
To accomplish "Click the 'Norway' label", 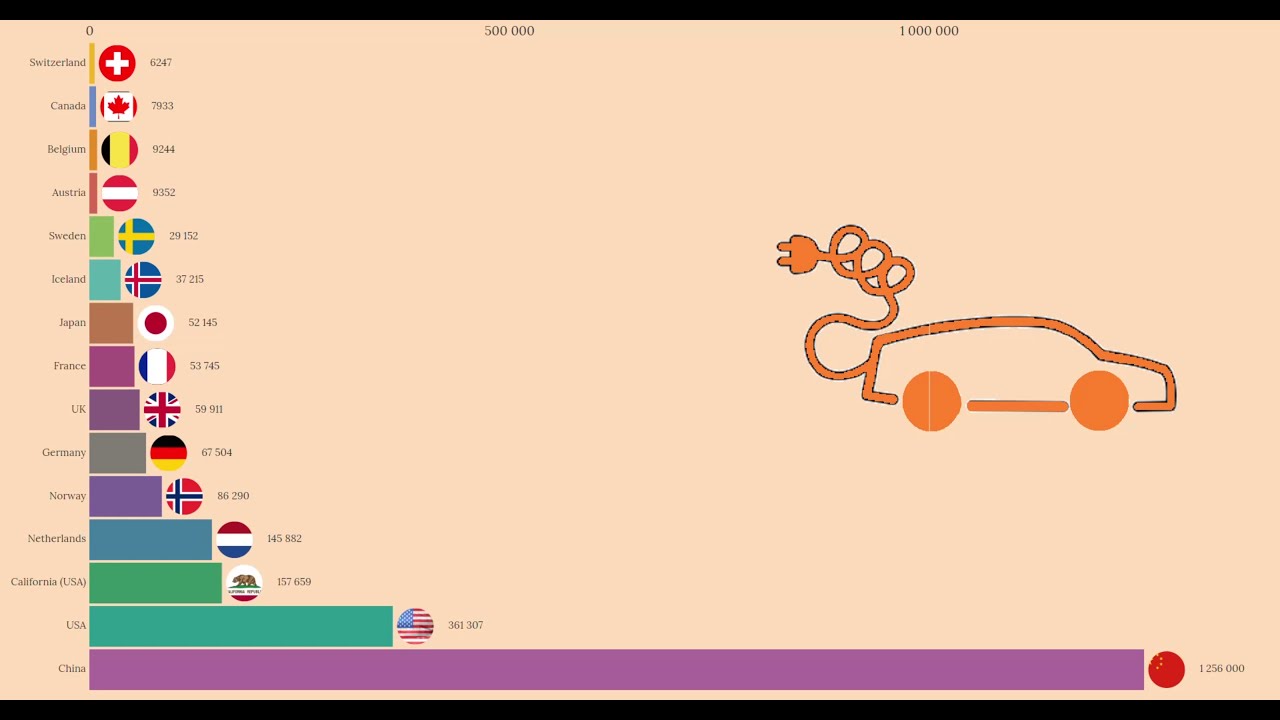I will (67, 496).
